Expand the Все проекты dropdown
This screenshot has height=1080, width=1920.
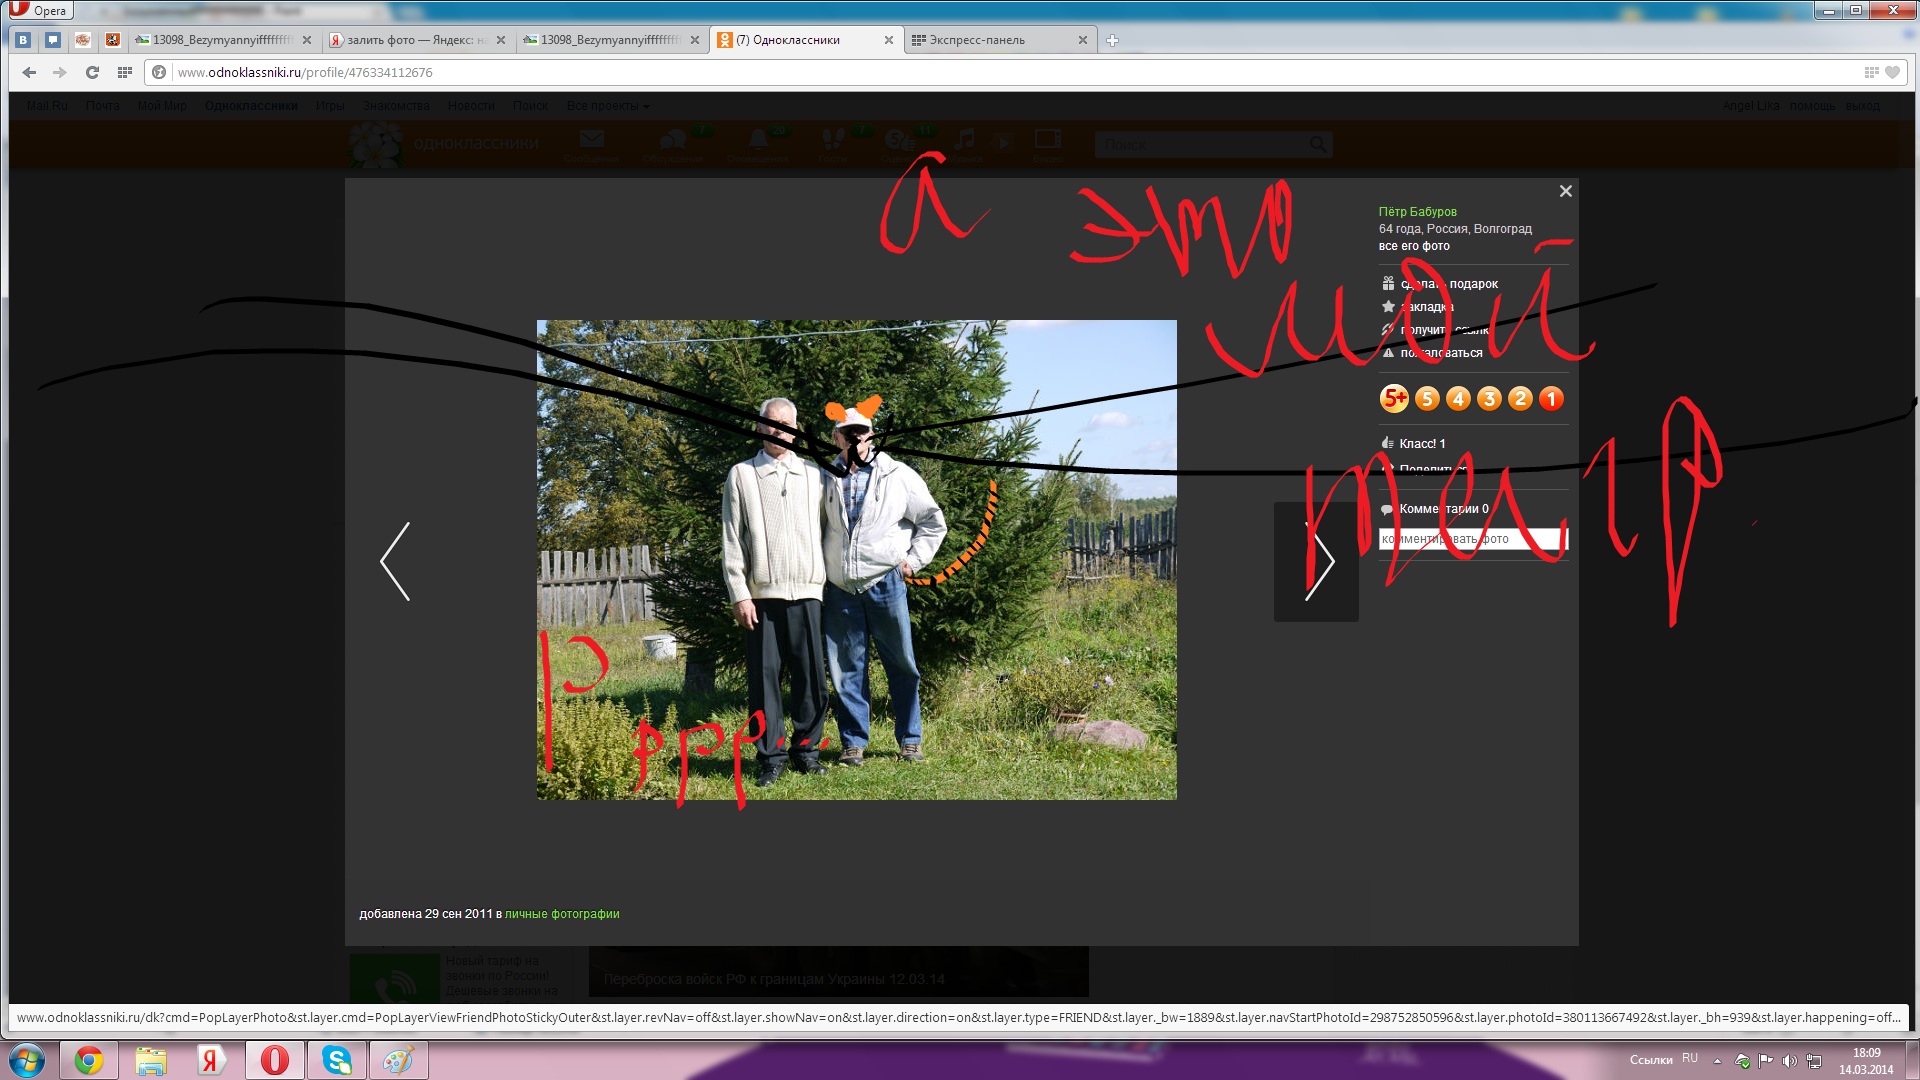point(608,106)
